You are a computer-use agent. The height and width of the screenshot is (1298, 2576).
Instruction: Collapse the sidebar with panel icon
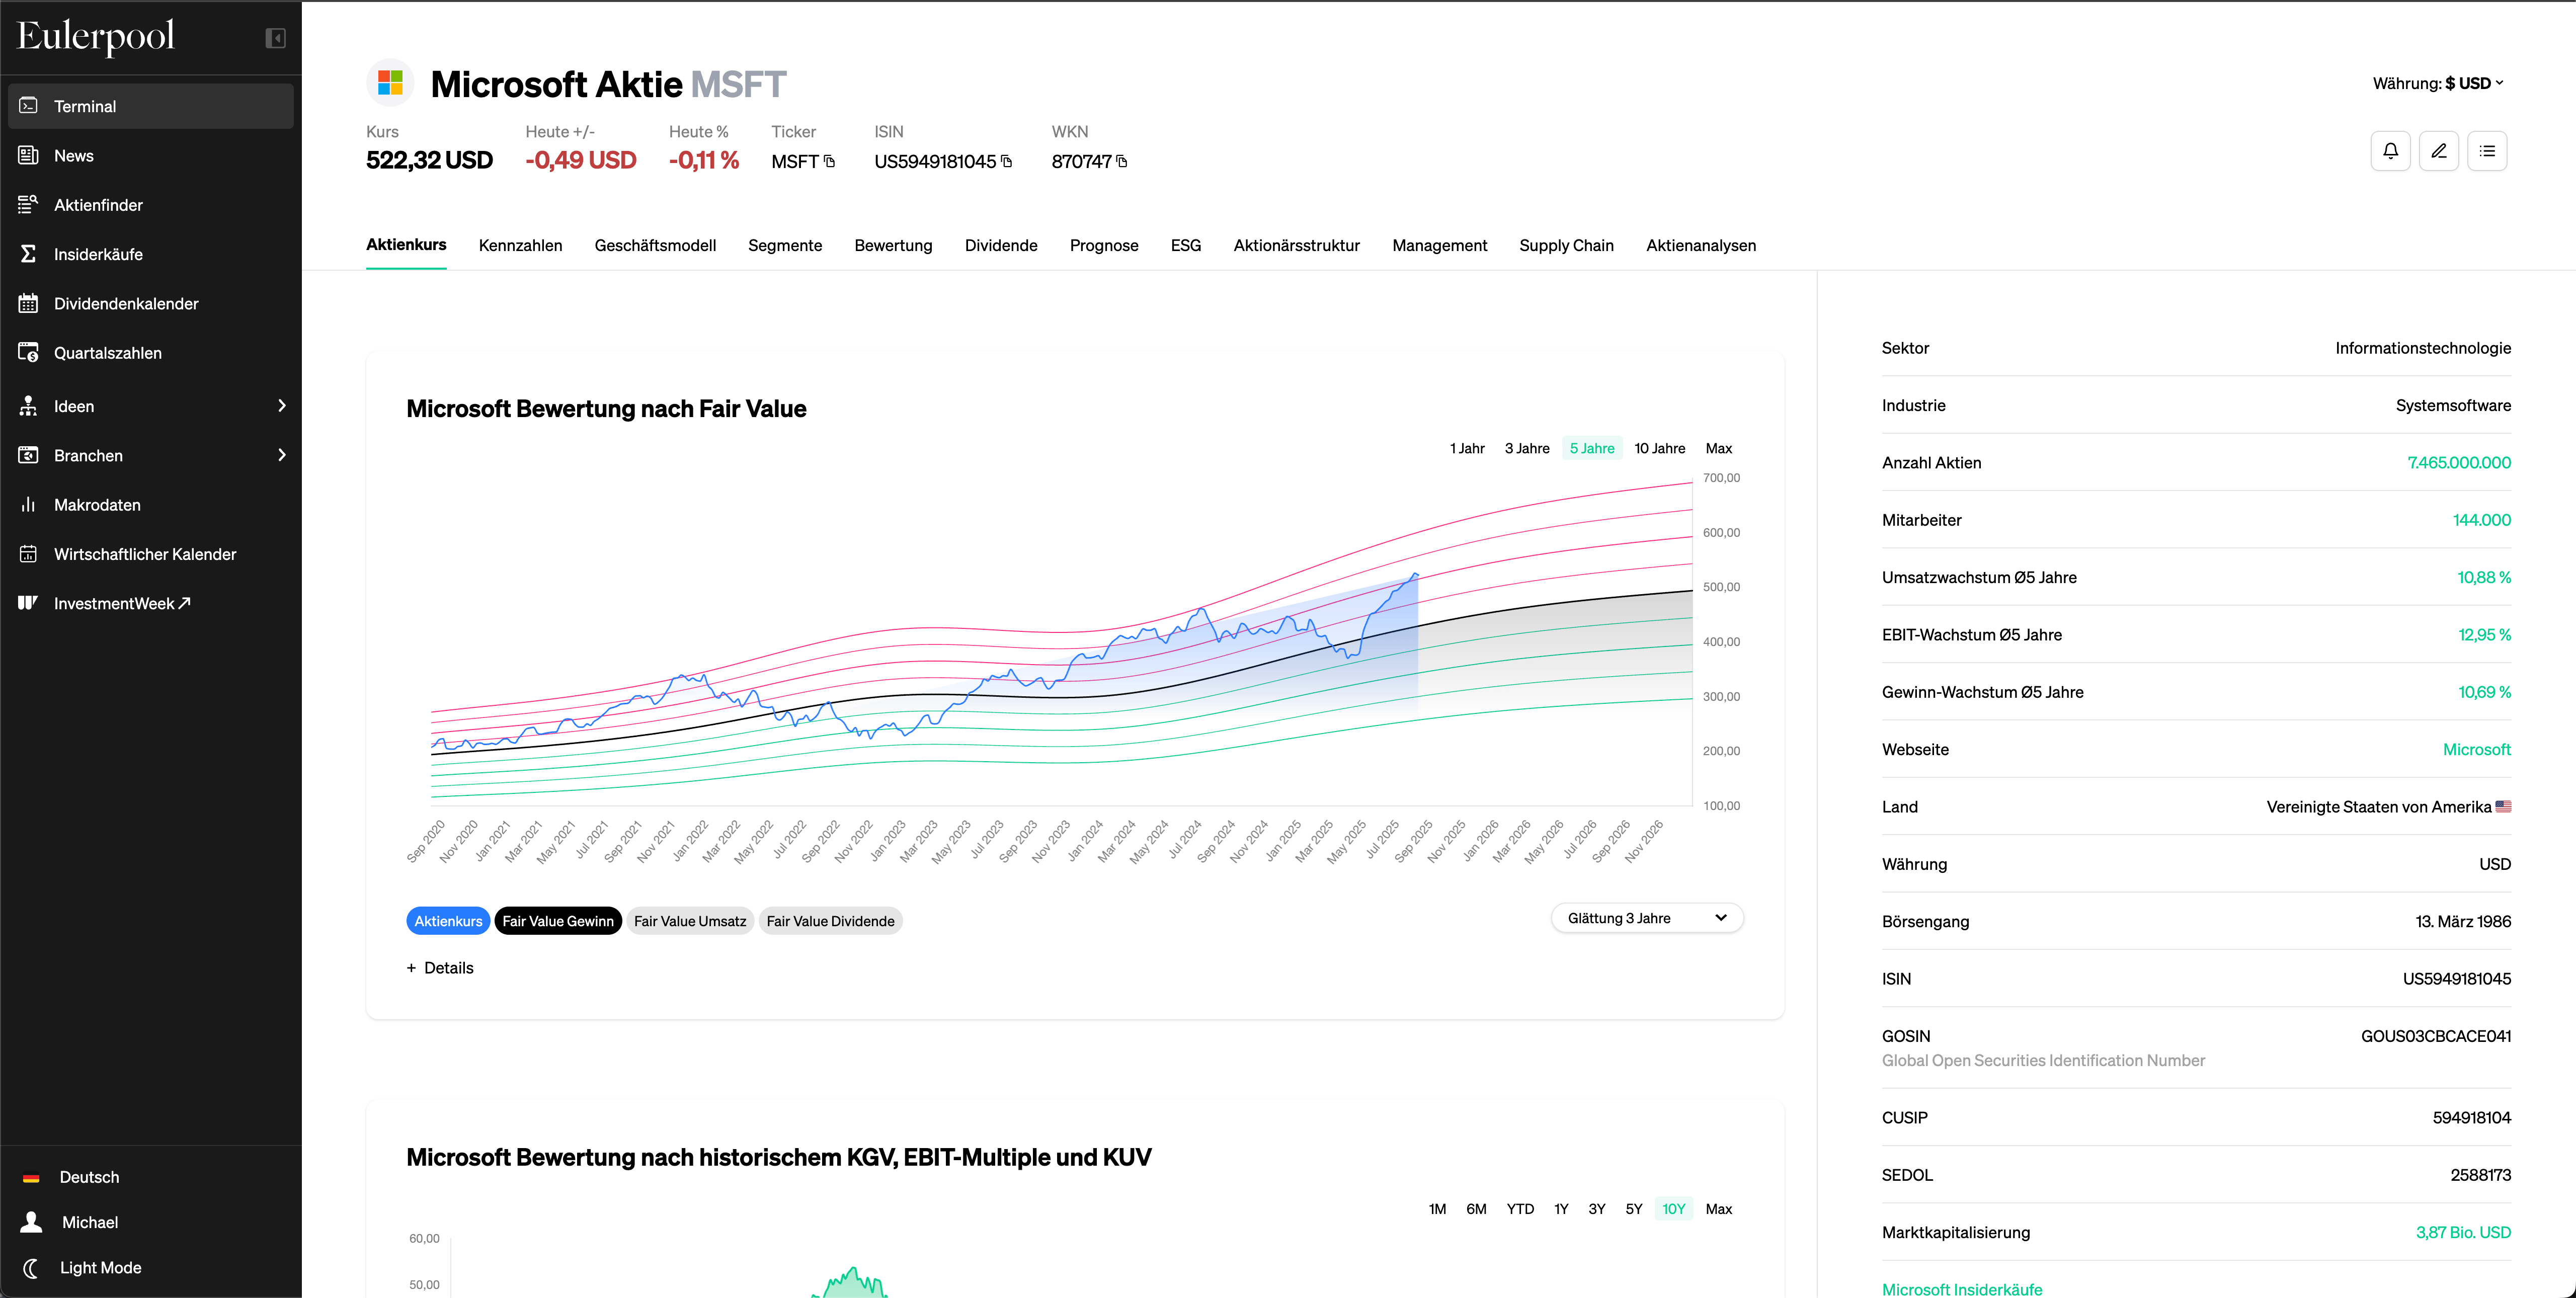pyautogui.click(x=275, y=38)
